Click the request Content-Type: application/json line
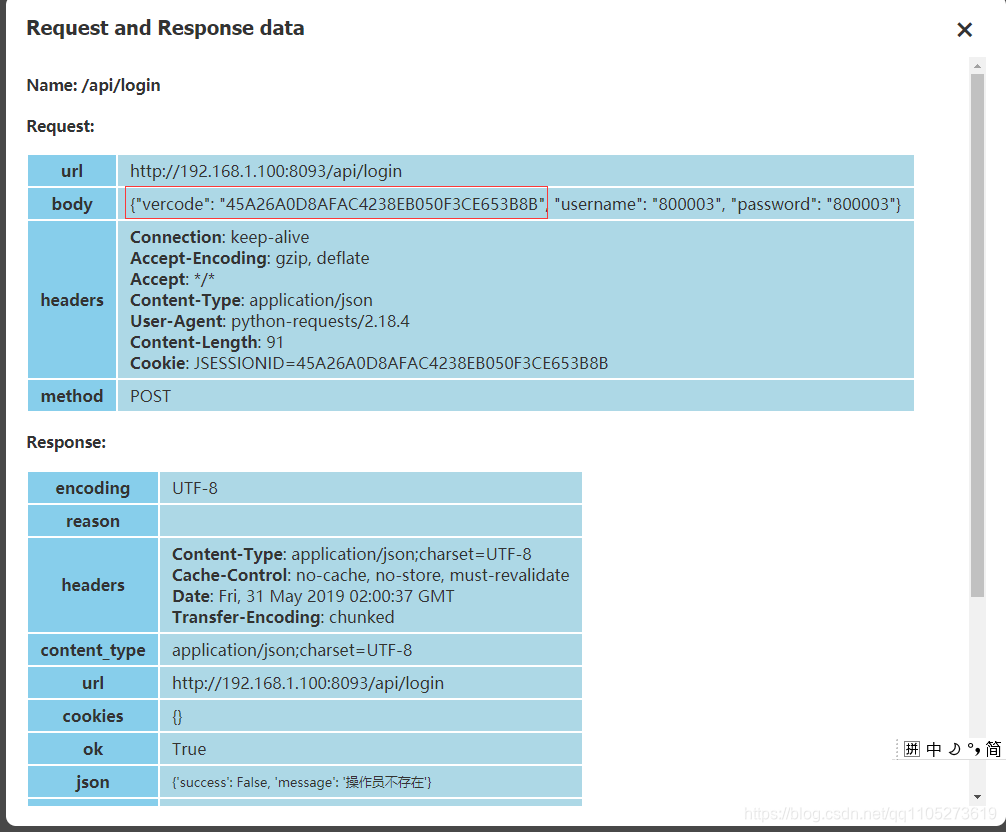The height and width of the screenshot is (832, 1006). (x=251, y=300)
